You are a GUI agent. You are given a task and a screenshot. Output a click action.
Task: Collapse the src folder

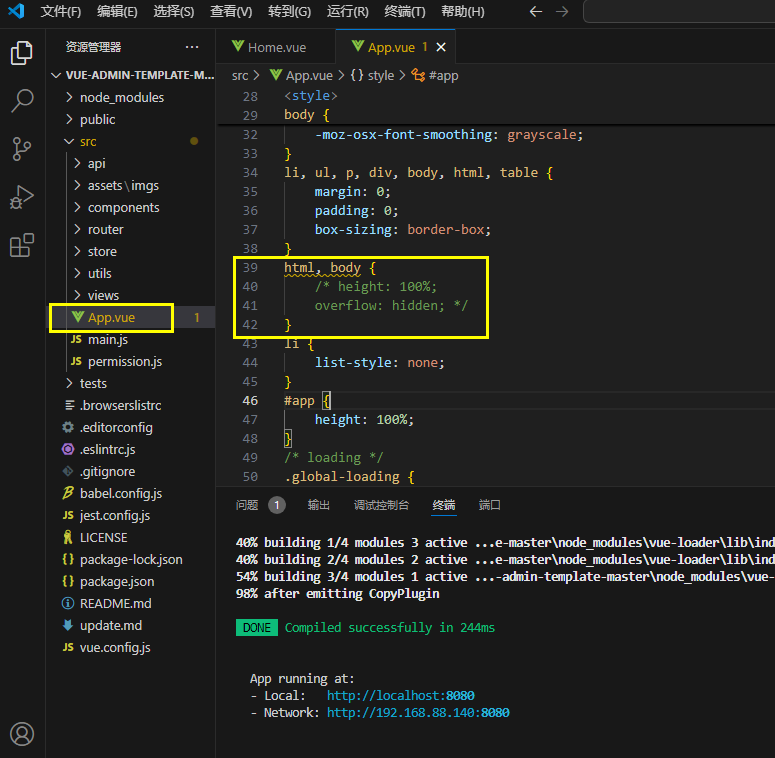point(88,141)
